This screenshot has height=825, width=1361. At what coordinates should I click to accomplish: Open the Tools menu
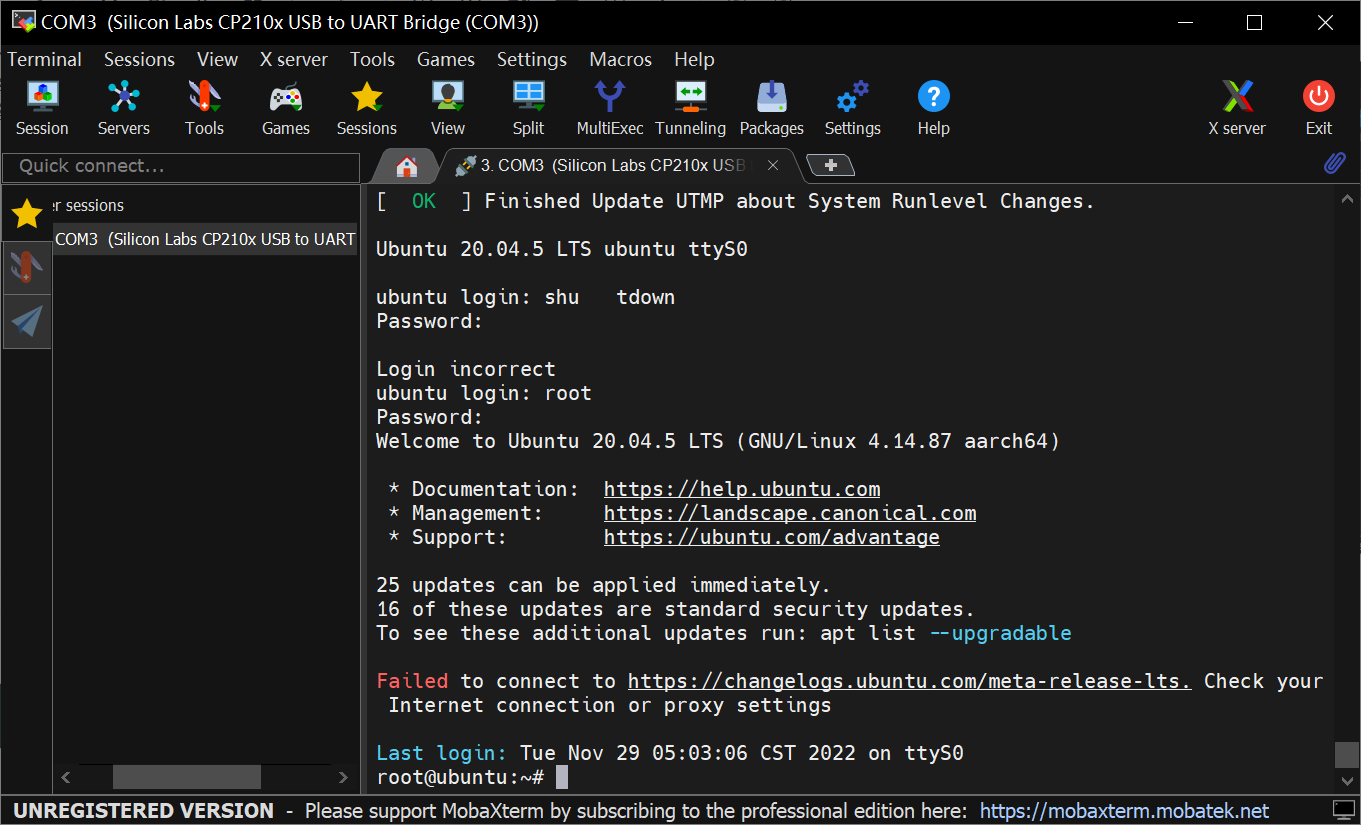pyautogui.click(x=372, y=59)
